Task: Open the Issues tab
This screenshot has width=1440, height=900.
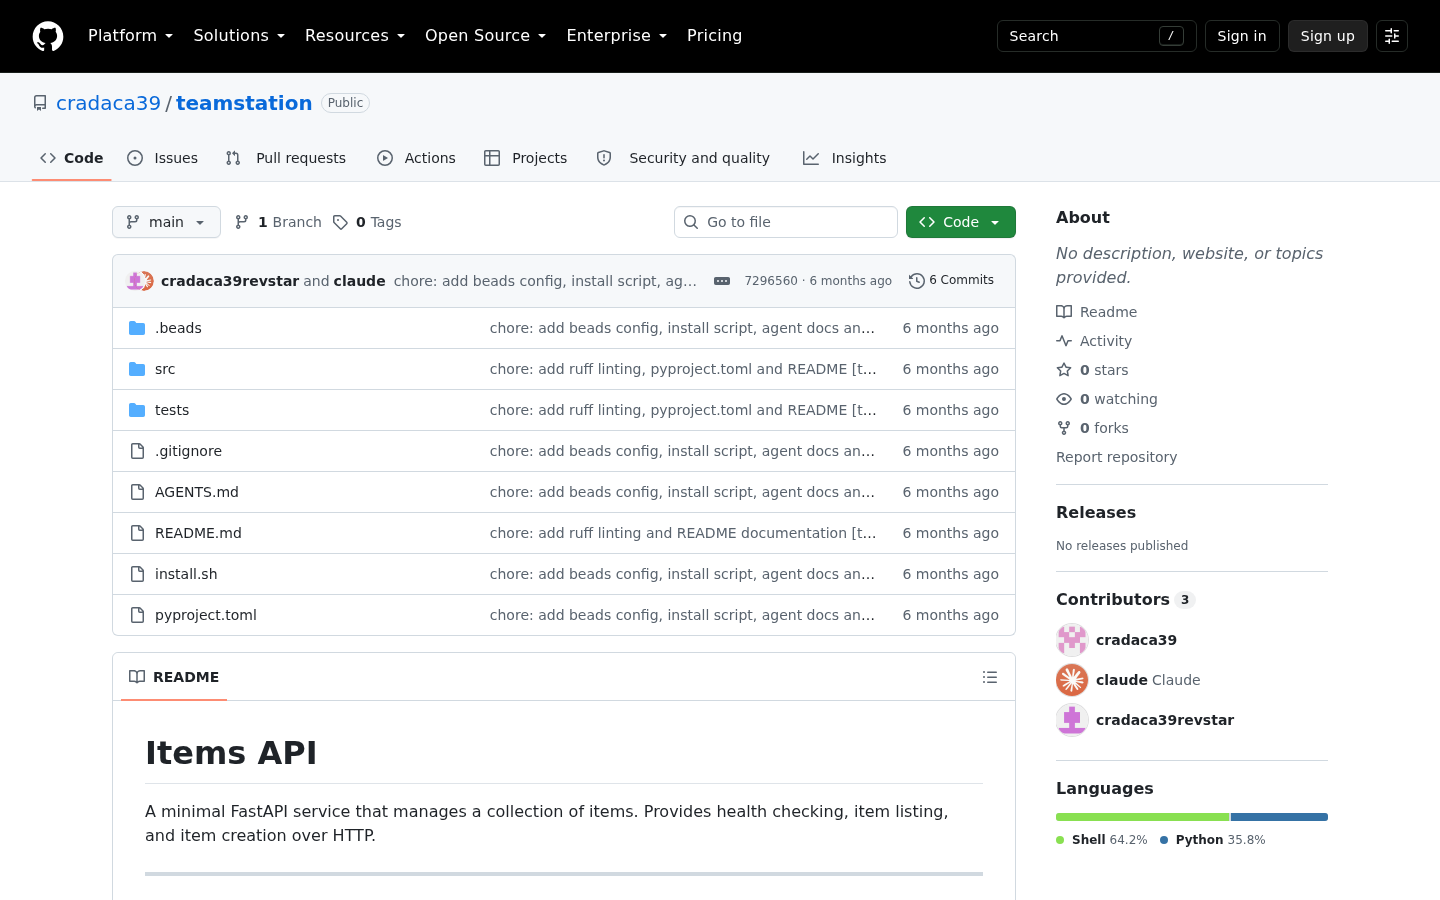Action: click(163, 158)
